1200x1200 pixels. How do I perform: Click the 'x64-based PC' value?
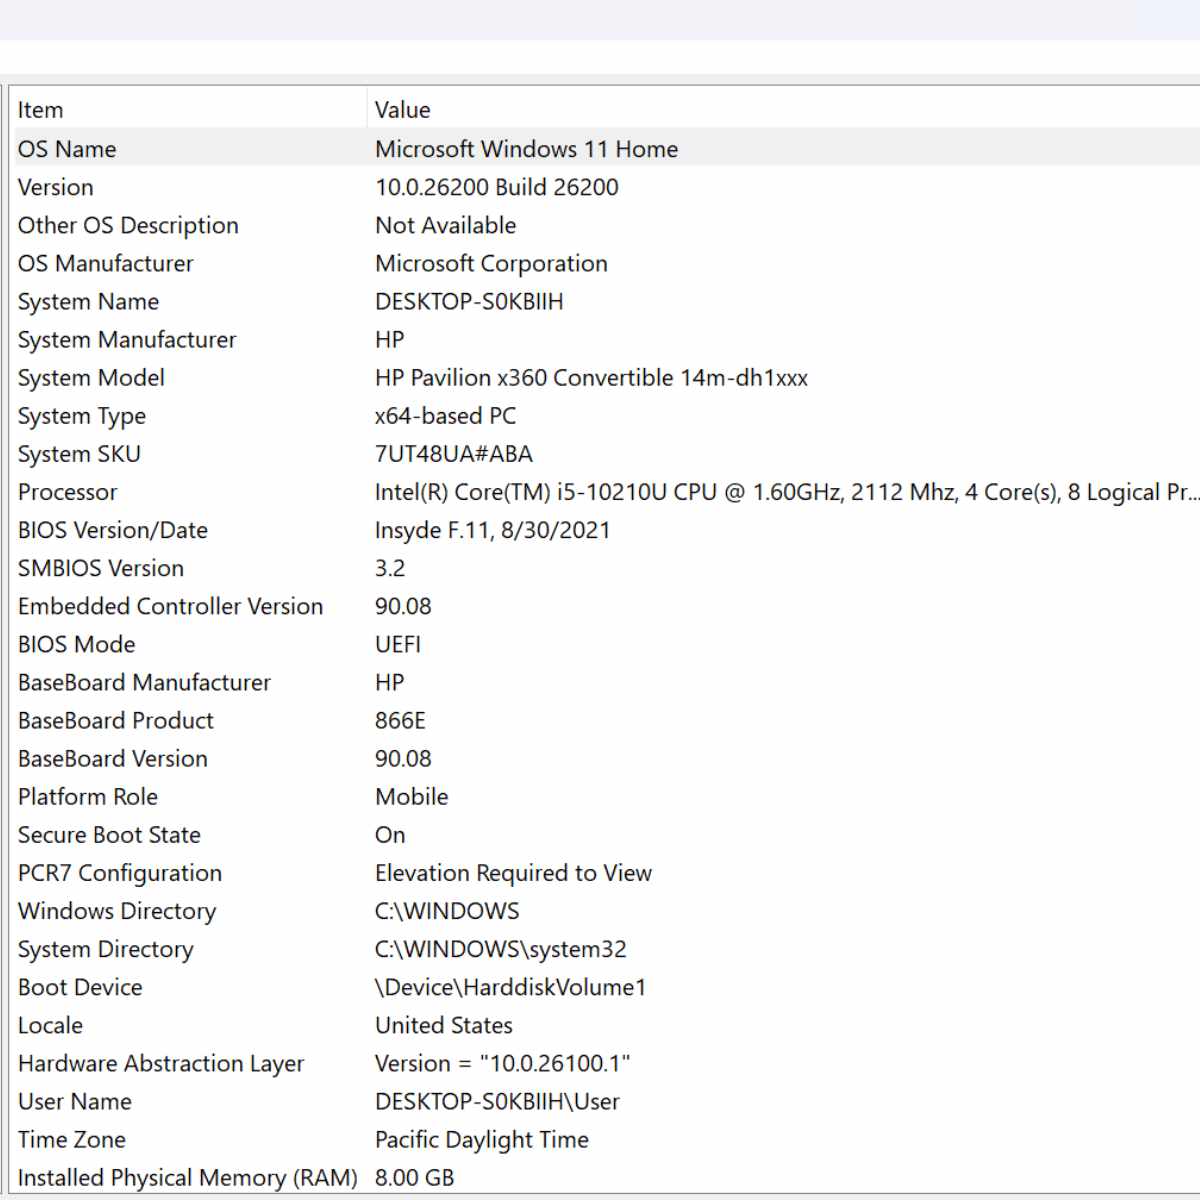click(445, 416)
